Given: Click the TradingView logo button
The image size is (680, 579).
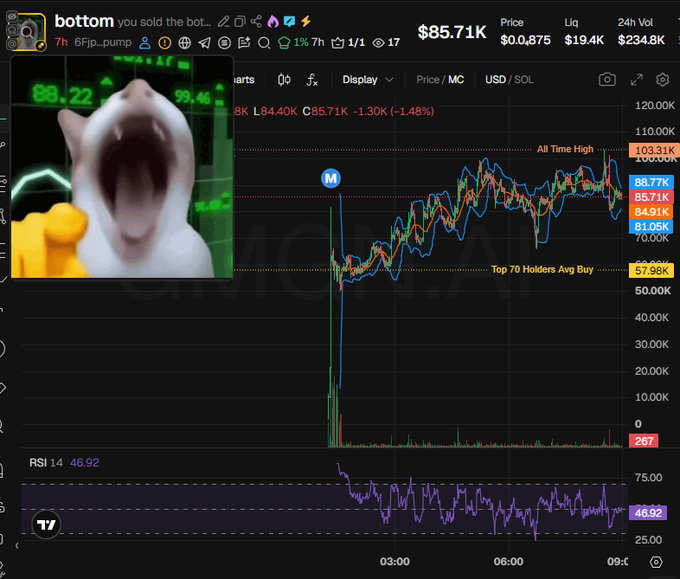Looking at the screenshot, I should (x=46, y=524).
